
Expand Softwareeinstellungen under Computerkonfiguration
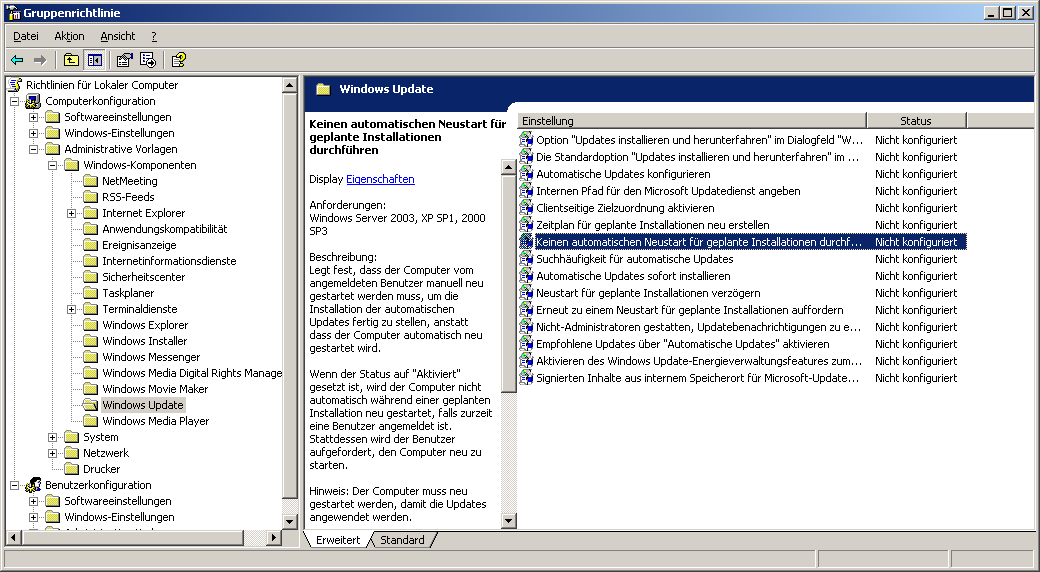coord(33,117)
